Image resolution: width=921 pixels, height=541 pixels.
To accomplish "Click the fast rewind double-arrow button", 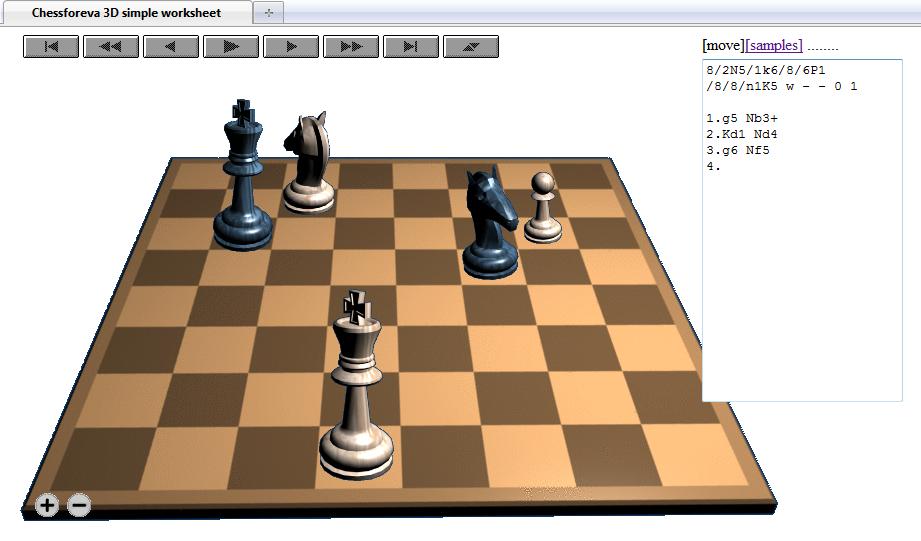I will click(x=111, y=46).
